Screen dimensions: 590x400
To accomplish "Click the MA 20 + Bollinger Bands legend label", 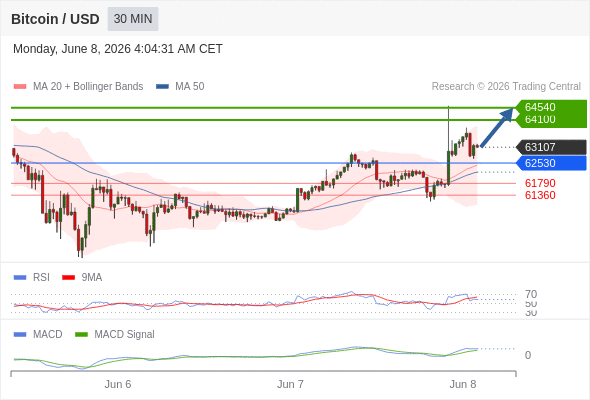I will coord(88,87).
